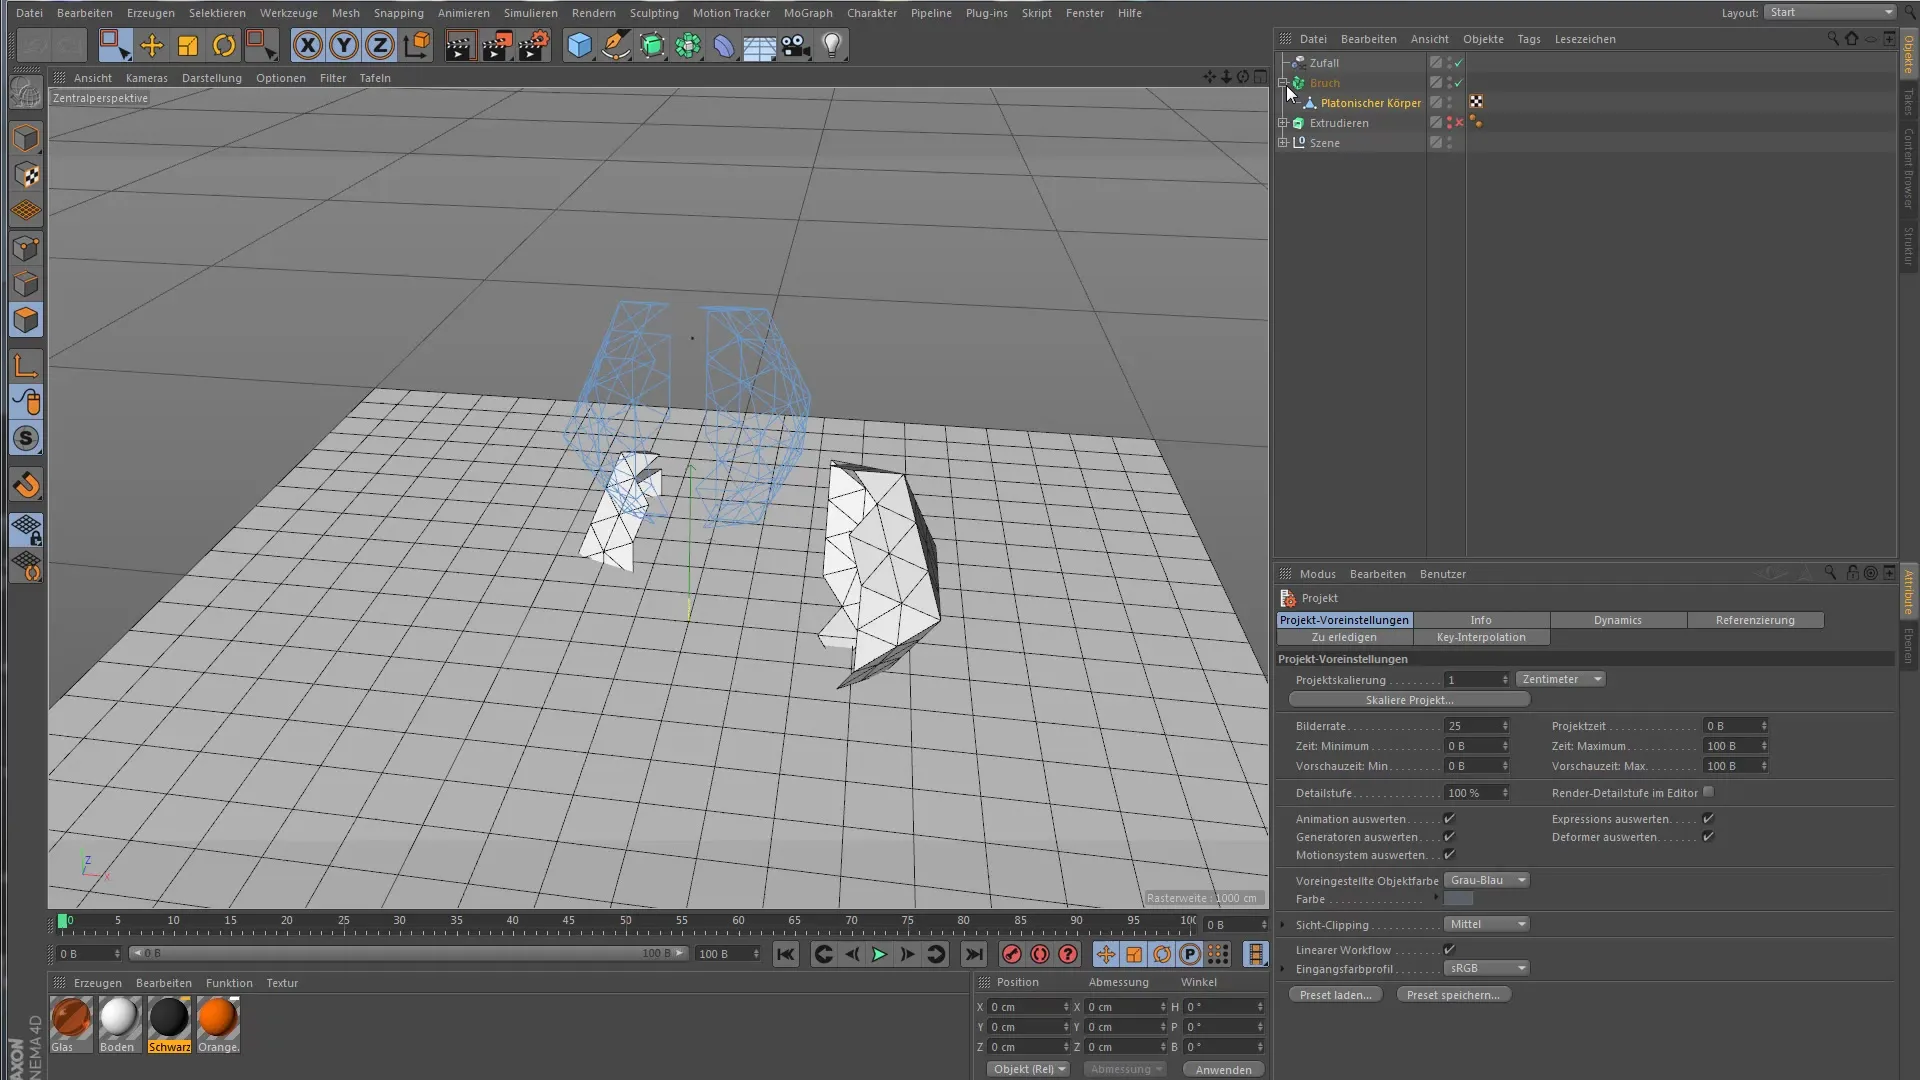Toggle Motionsystem auswerten checkbox
Image resolution: width=1920 pixels, height=1080 pixels.
pyautogui.click(x=1449, y=854)
